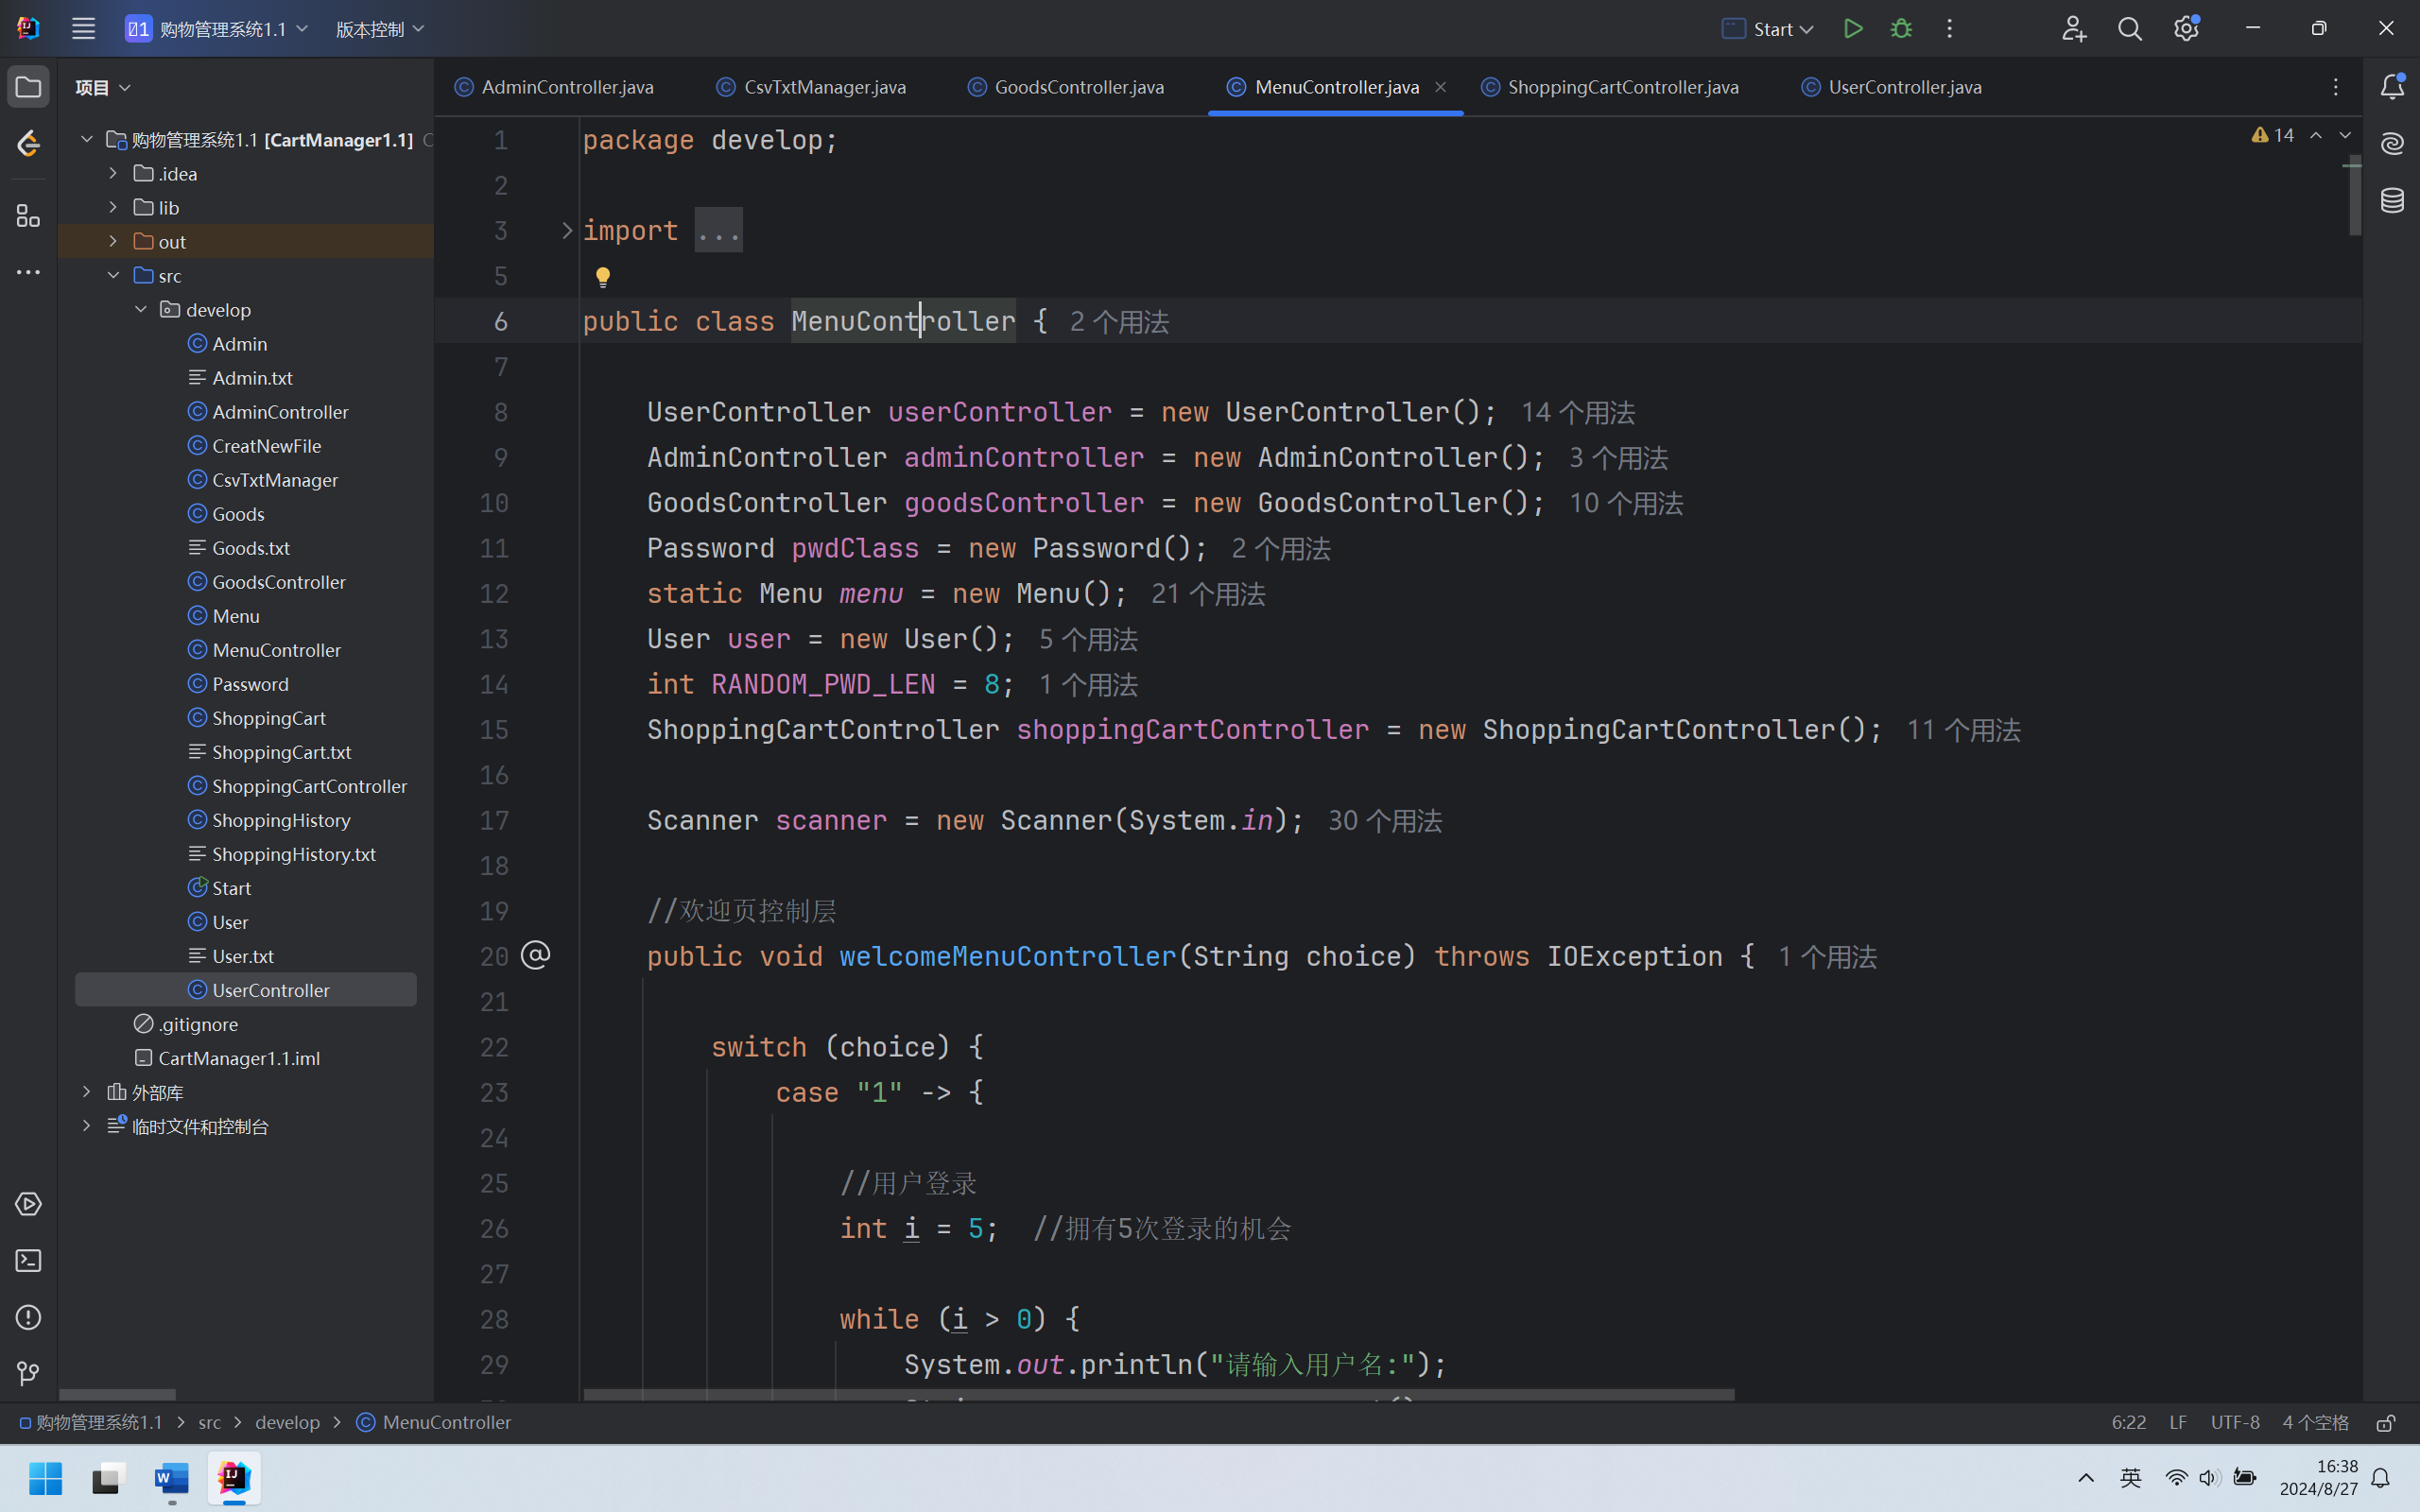
Task: Click the intention lightbulb on line 5
Action: (603, 277)
